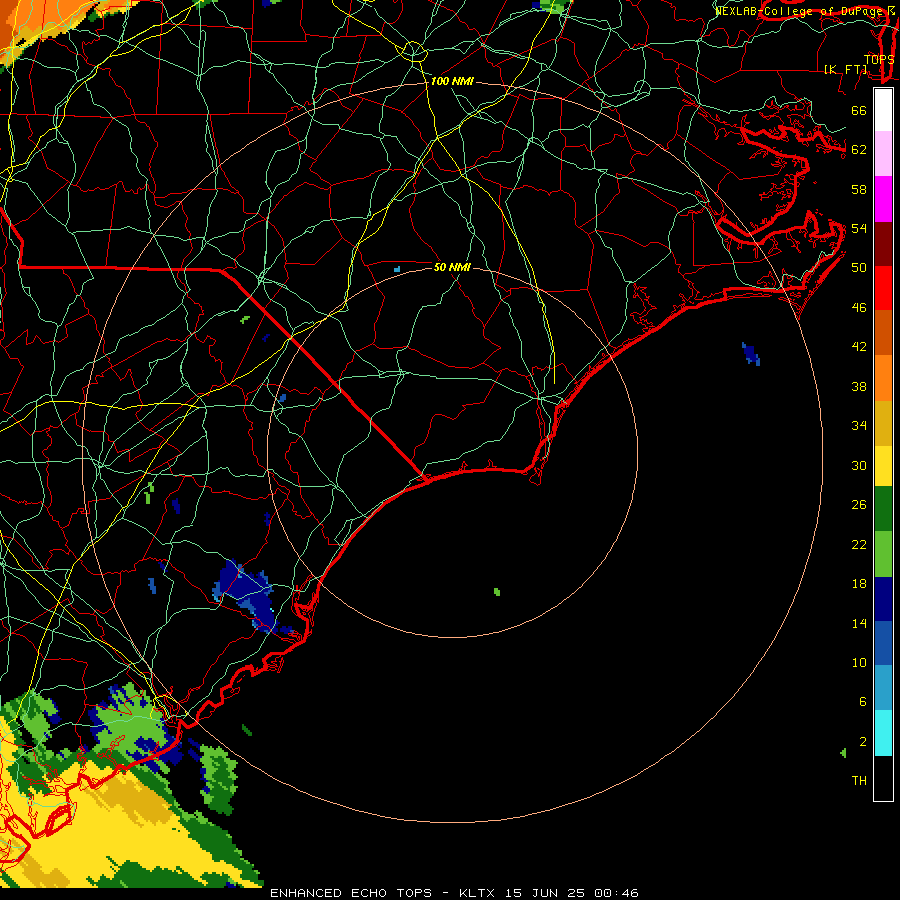Pick the magenta segment of the color scale
Screen dimensions: 900x900
click(883, 199)
